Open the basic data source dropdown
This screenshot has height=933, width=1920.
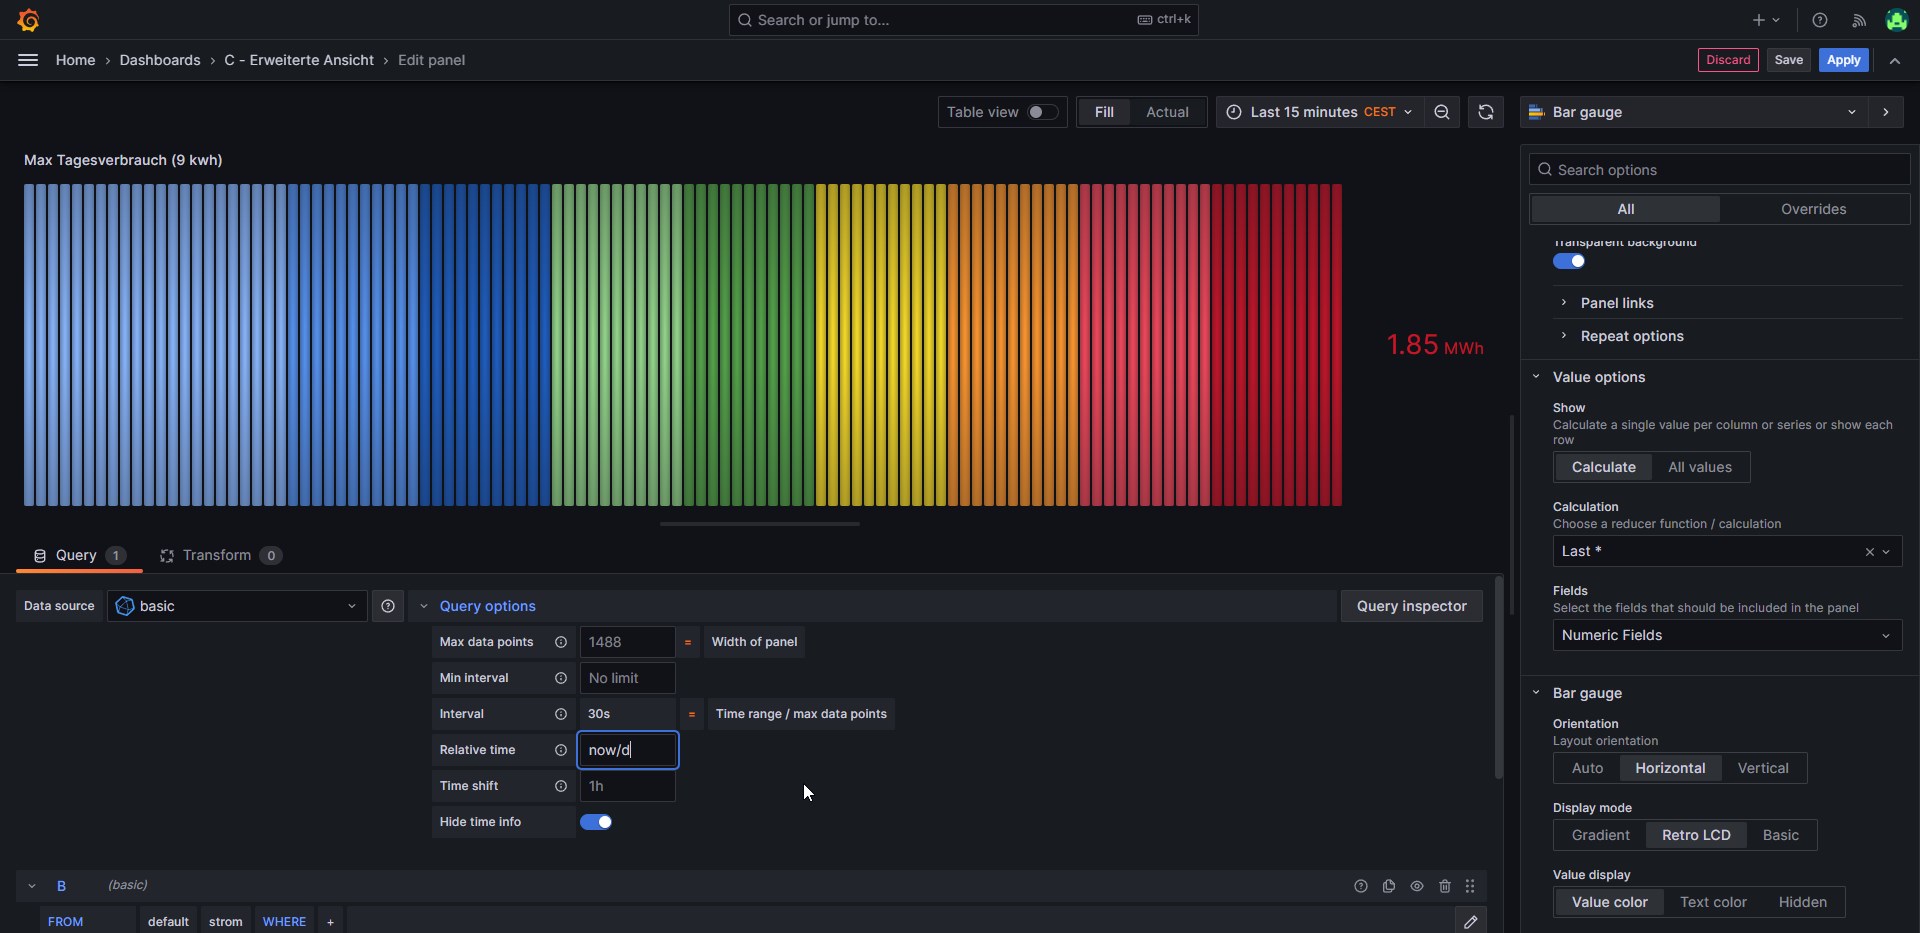pyautogui.click(x=236, y=606)
